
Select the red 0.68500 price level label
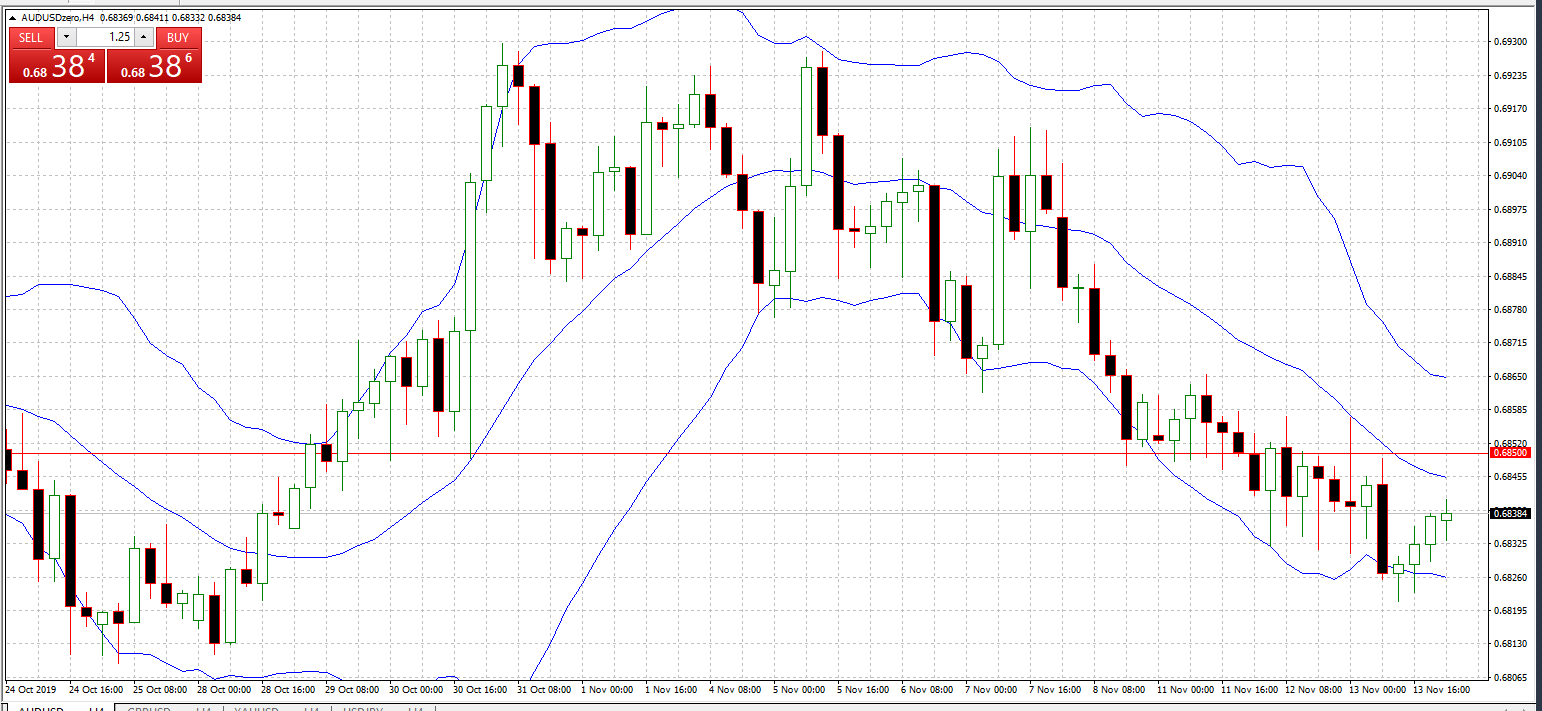point(1510,453)
